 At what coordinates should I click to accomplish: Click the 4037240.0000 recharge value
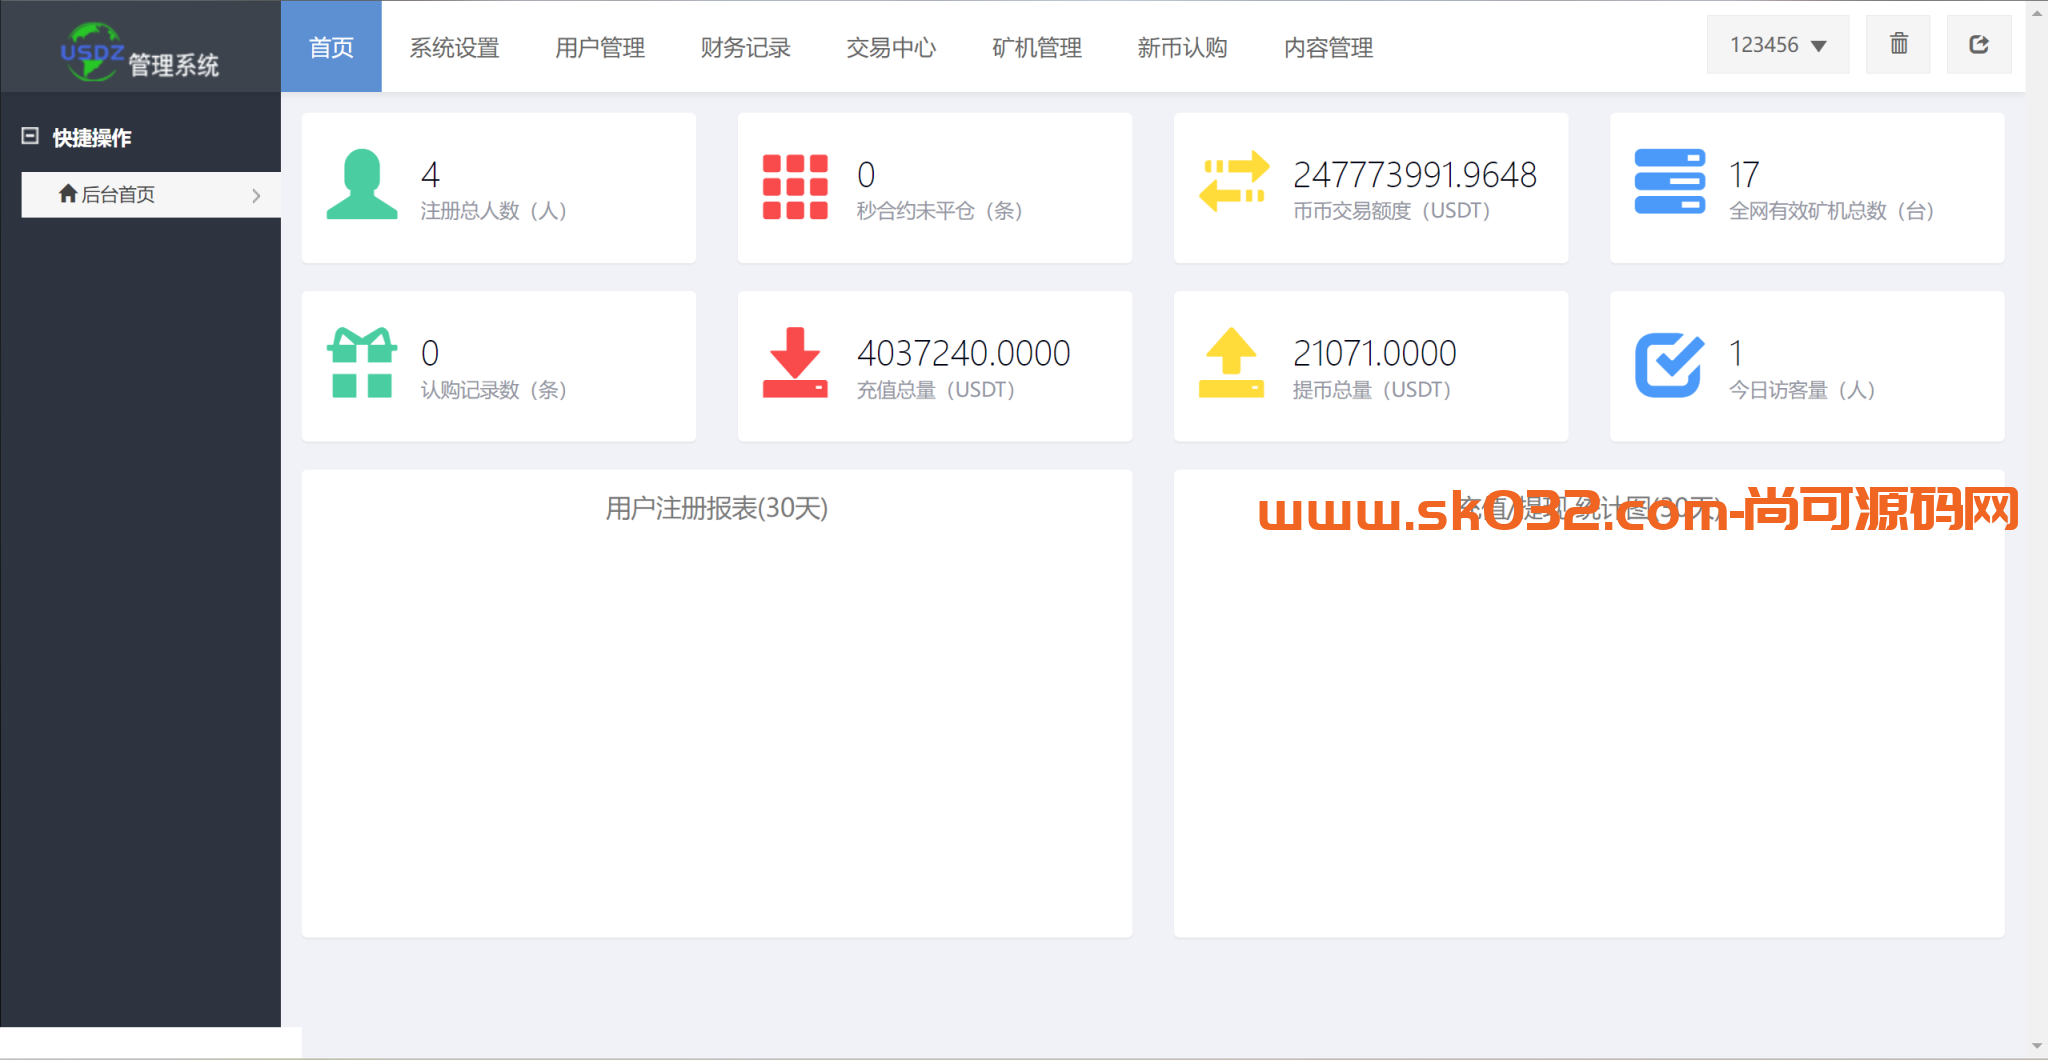click(964, 353)
